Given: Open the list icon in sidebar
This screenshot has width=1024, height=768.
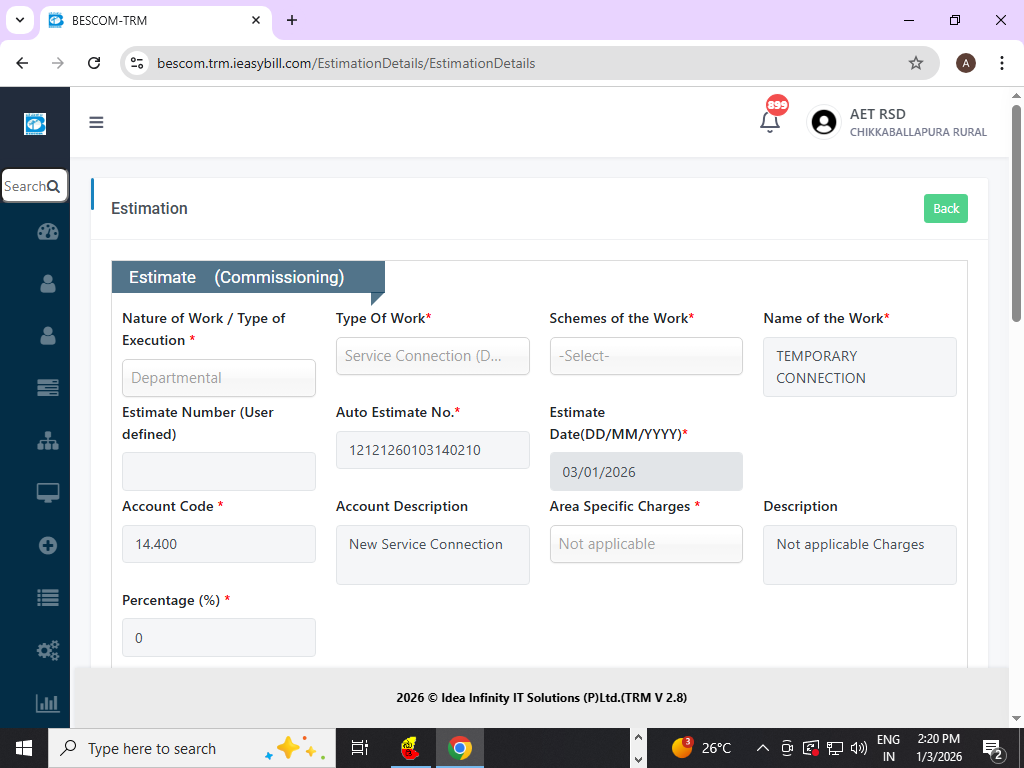Looking at the screenshot, I should tap(48, 598).
